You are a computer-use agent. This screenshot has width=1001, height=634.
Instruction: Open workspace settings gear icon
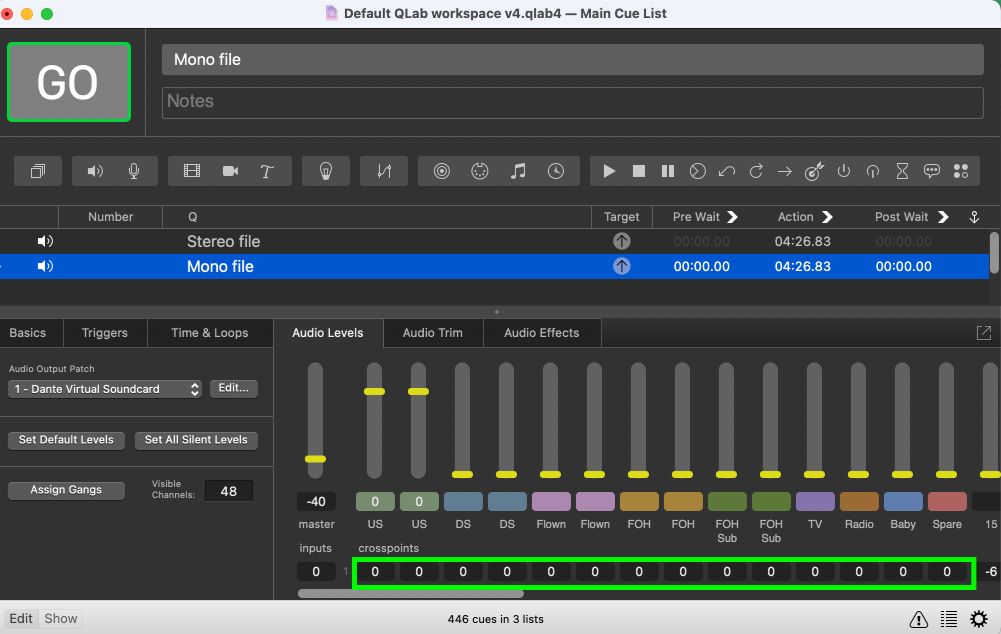click(979, 619)
